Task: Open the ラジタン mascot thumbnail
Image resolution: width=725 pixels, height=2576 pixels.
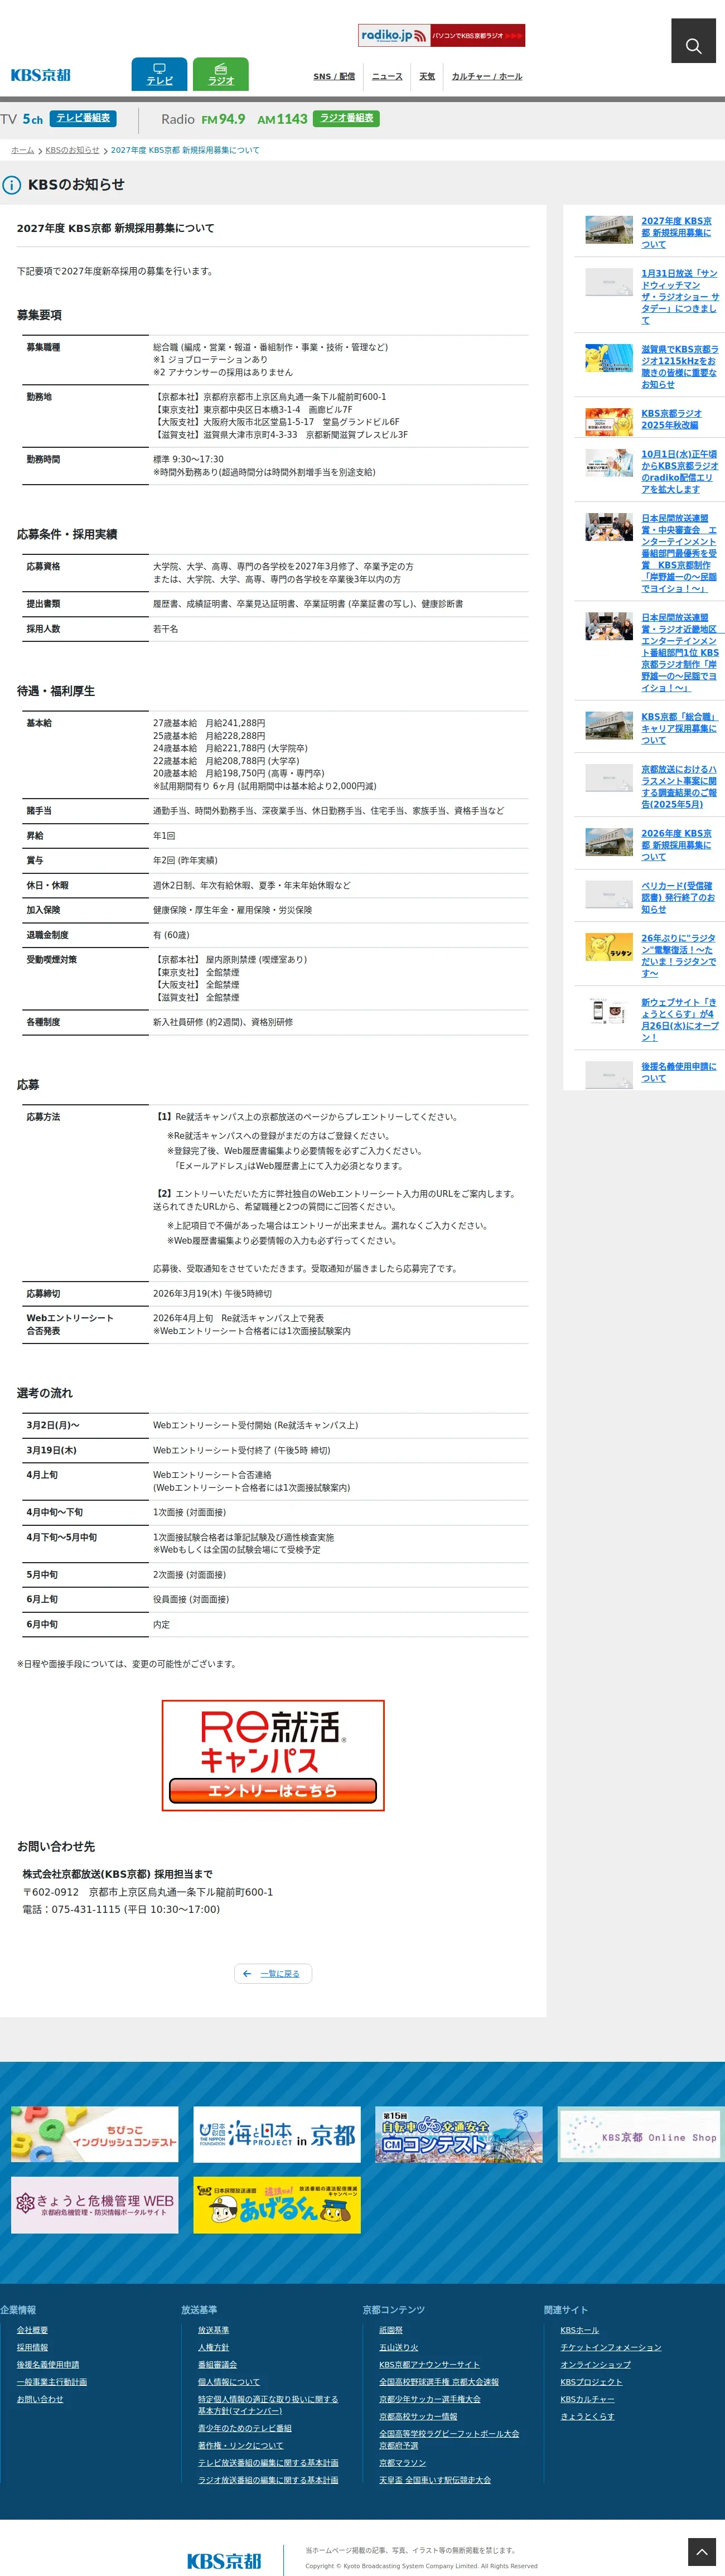Action: pyautogui.click(x=609, y=947)
